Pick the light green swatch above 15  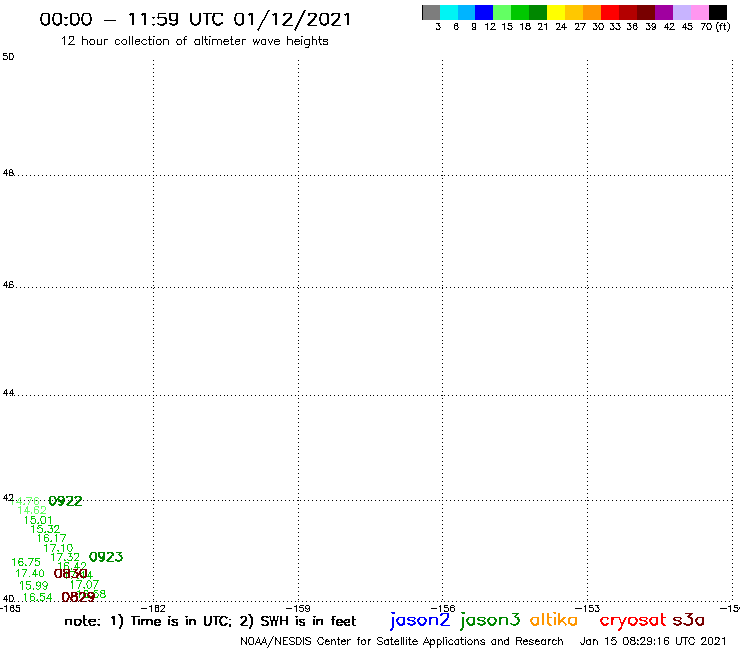coord(502,13)
